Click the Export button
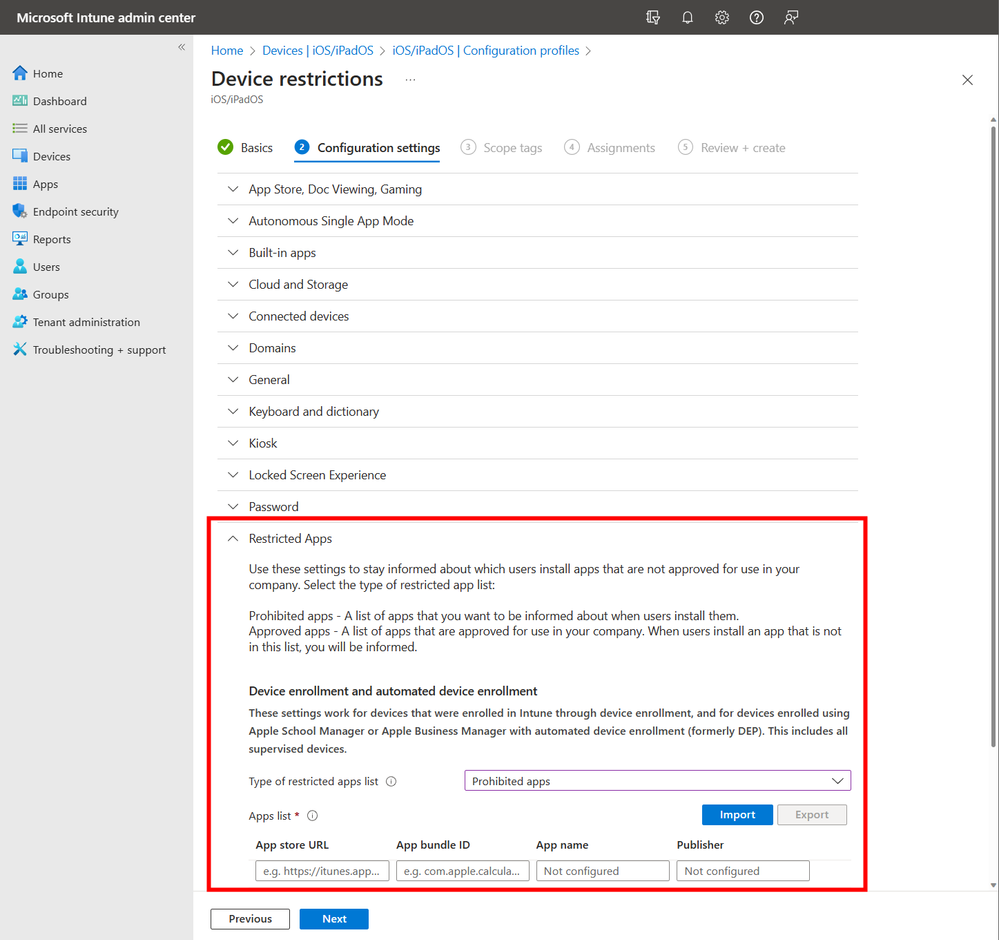The width and height of the screenshot is (999, 940). click(x=812, y=814)
